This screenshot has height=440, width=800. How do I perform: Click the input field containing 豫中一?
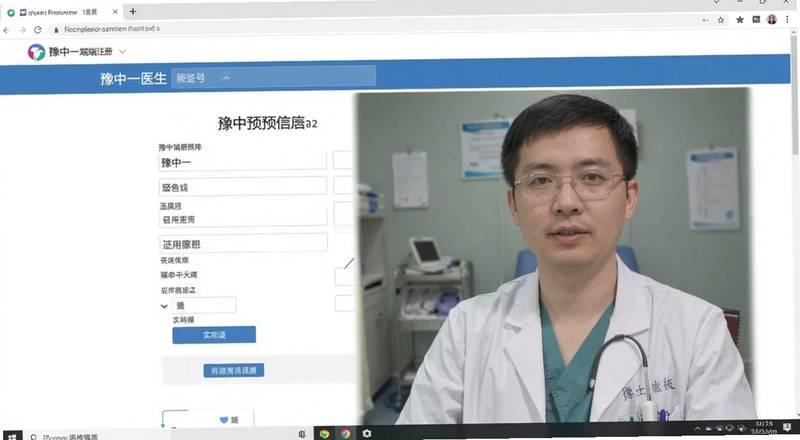coord(242,161)
